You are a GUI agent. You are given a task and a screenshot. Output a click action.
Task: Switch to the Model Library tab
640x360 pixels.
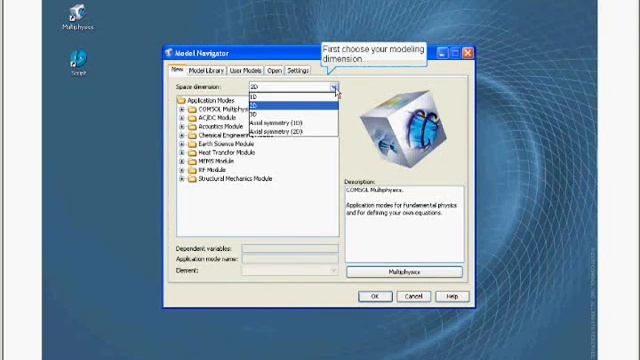pyautogui.click(x=206, y=71)
